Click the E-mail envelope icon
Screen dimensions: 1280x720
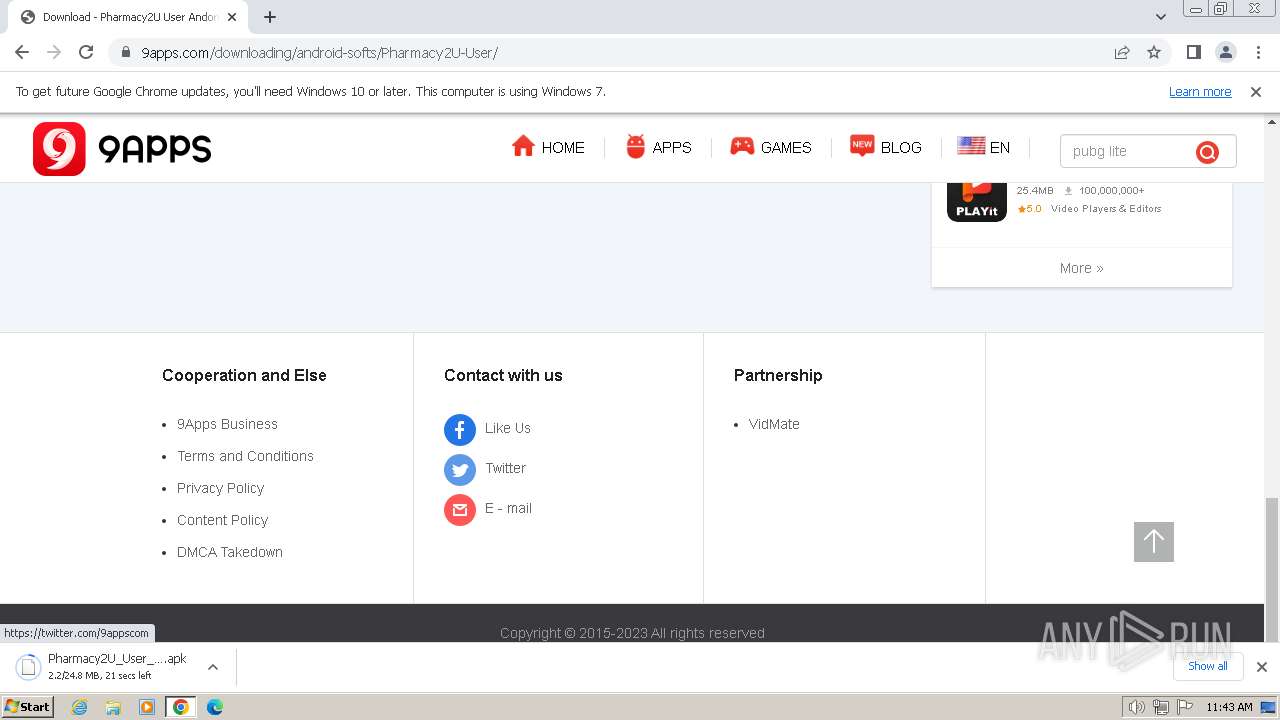(x=460, y=510)
